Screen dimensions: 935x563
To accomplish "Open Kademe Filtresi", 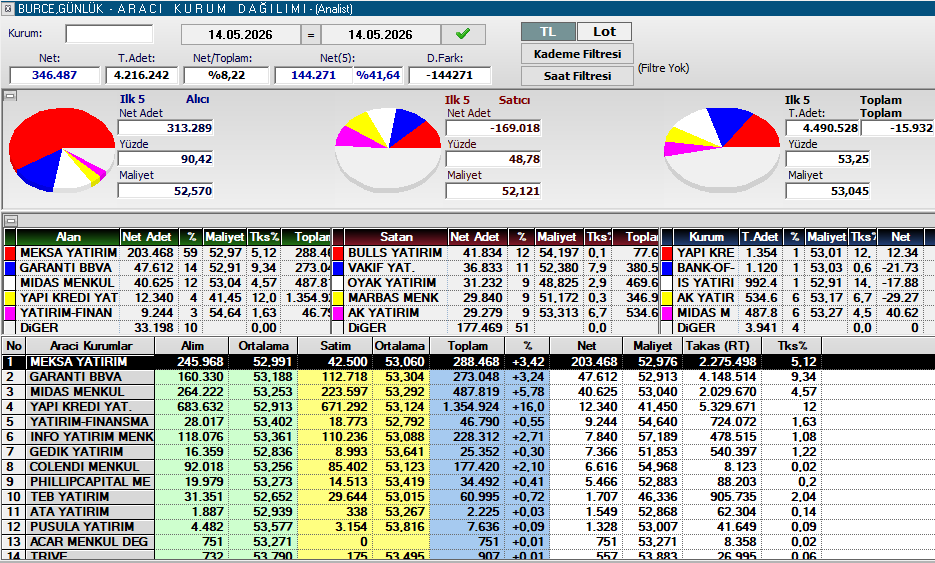I will [577, 54].
